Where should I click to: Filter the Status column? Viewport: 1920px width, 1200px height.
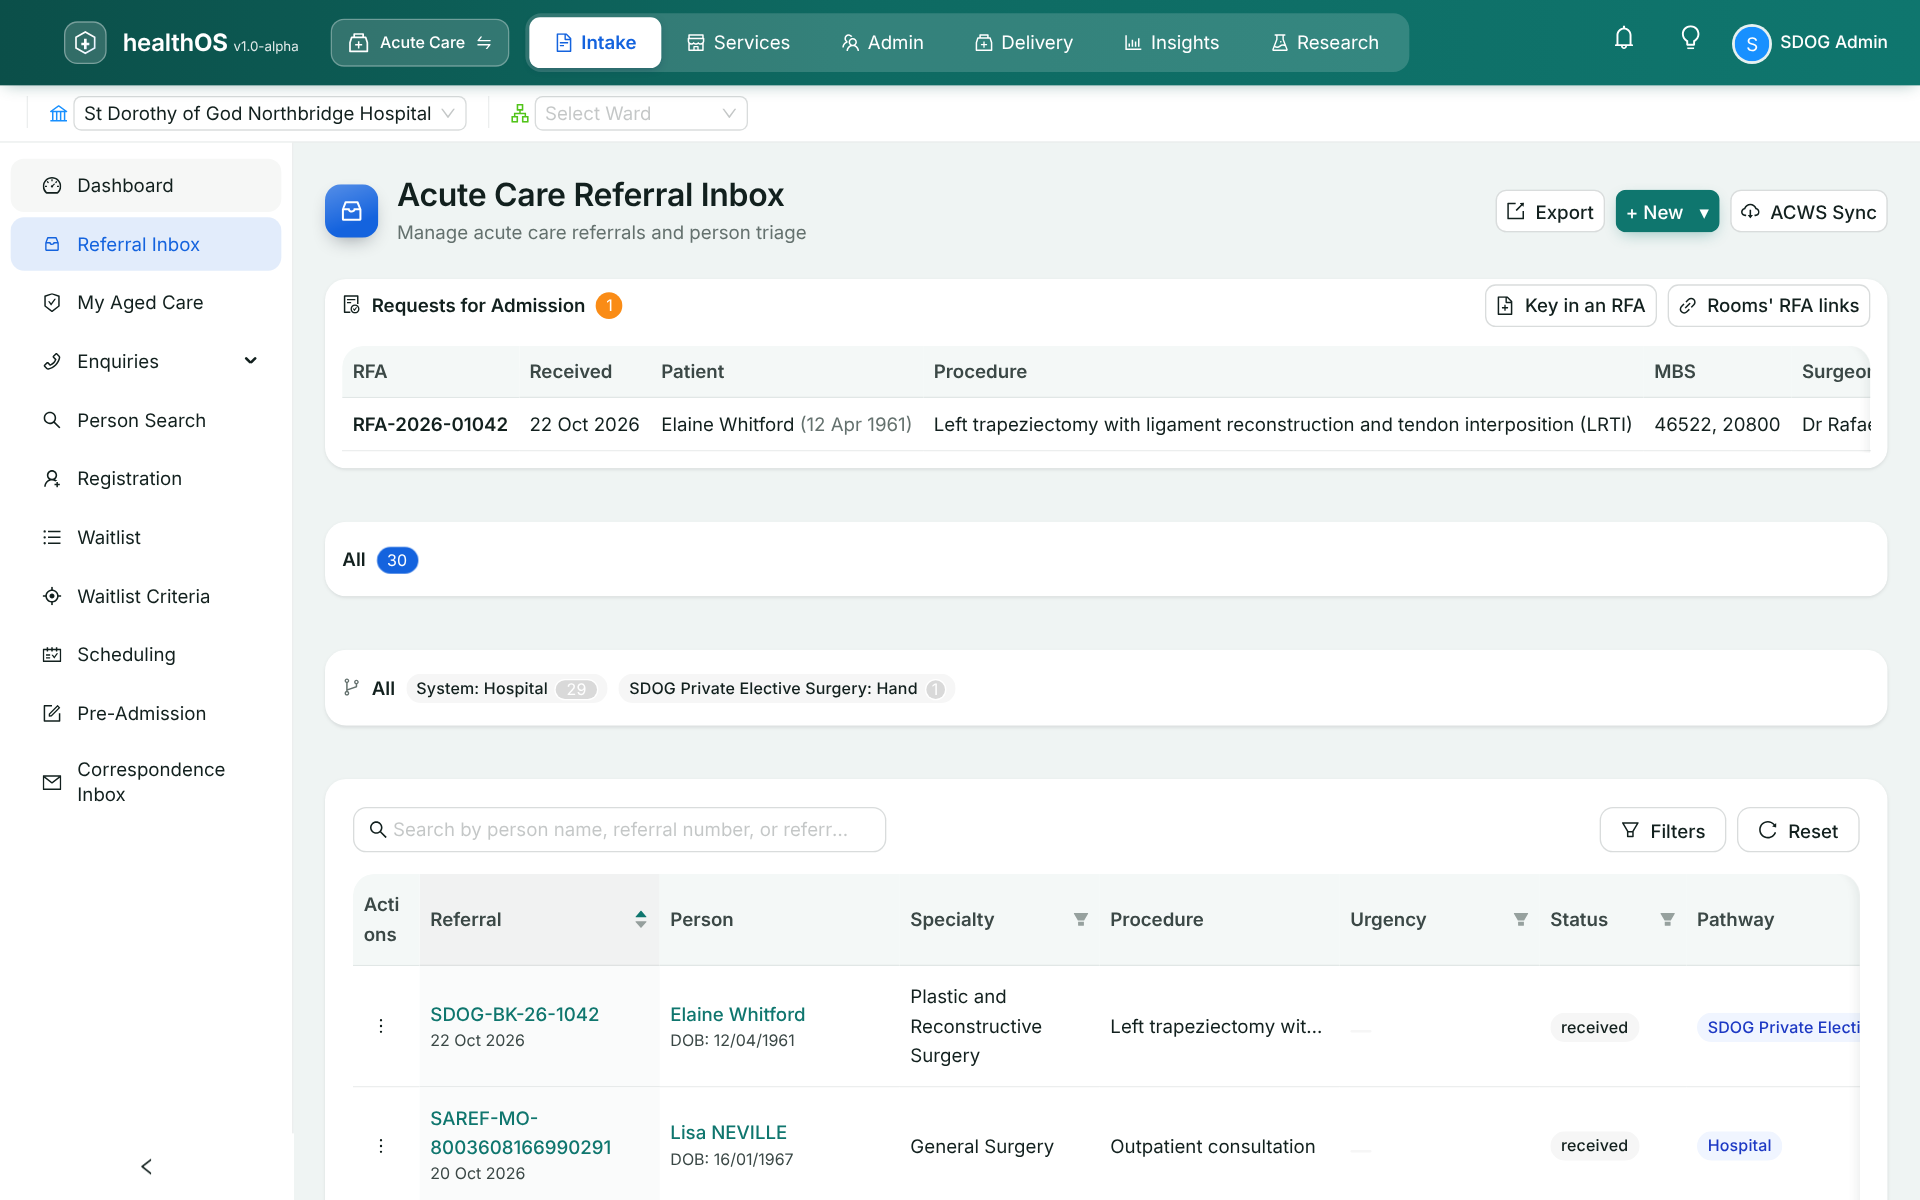pos(1667,919)
